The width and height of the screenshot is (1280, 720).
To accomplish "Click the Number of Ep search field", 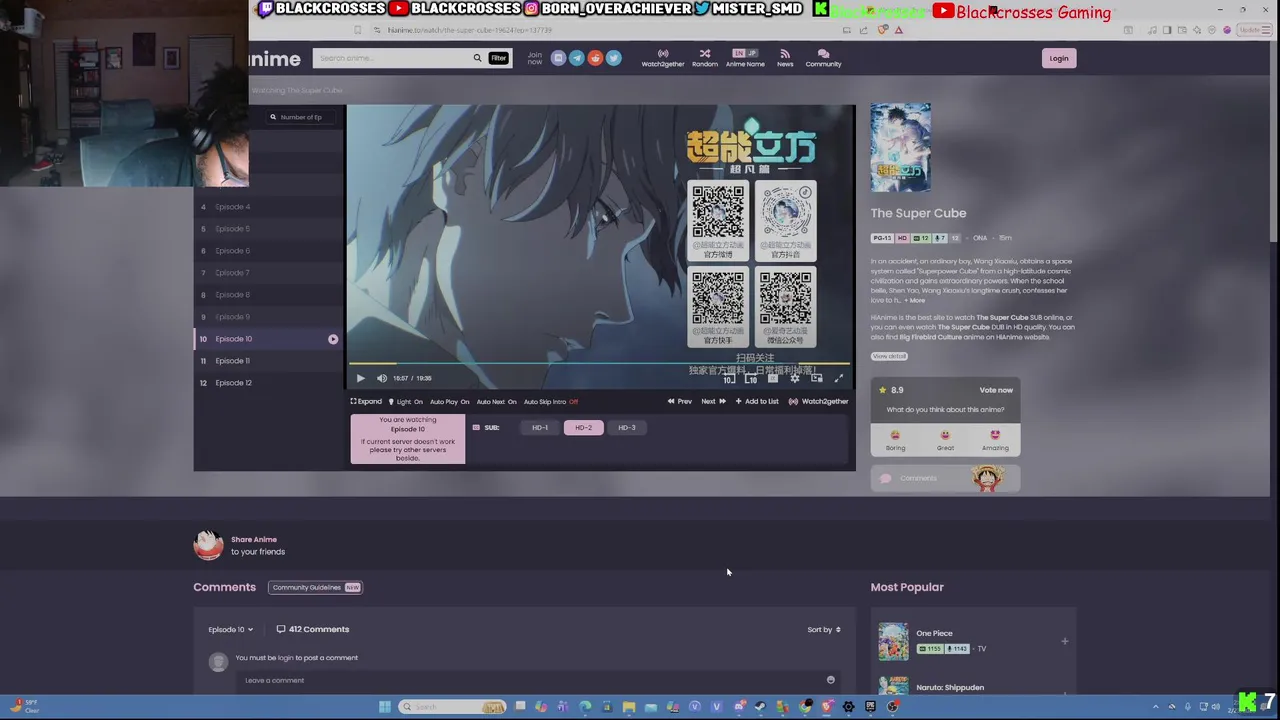I will (301, 117).
